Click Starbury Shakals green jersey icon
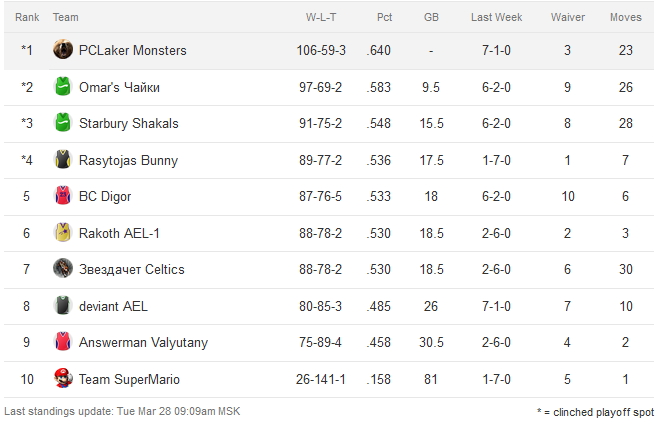Image resolution: width=658 pixels, height=426 pixels. (62, 124)
